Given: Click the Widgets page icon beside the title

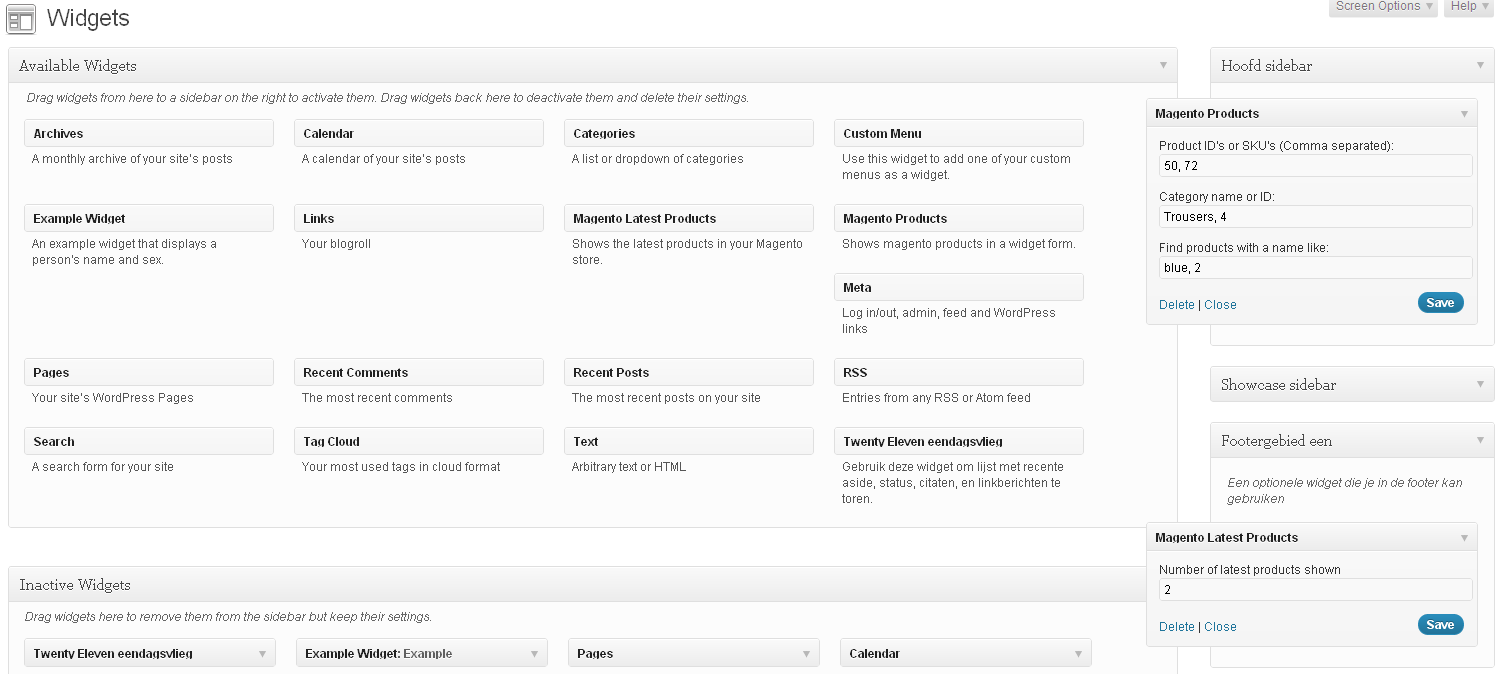Looking at the screenshot, I should click(x=21, y=19).
